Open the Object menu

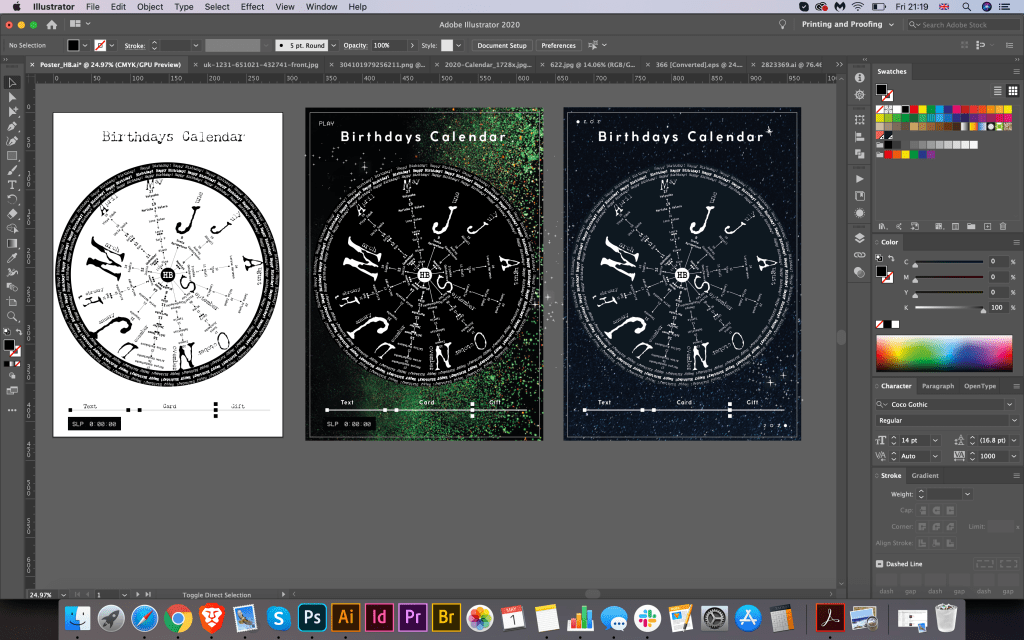pos(150,7)
